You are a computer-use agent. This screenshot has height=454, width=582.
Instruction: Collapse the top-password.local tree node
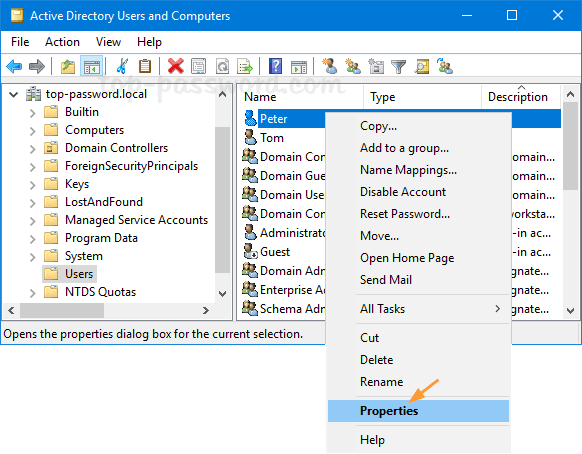[13, 94]
